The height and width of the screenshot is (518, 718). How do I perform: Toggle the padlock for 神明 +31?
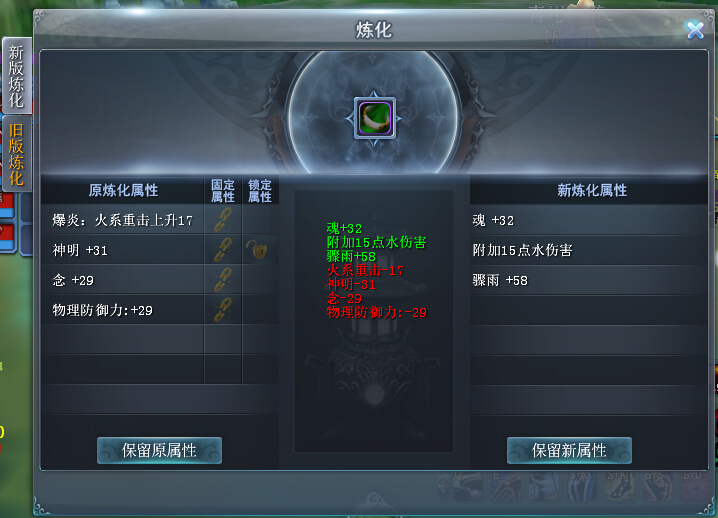coord(258,250)
